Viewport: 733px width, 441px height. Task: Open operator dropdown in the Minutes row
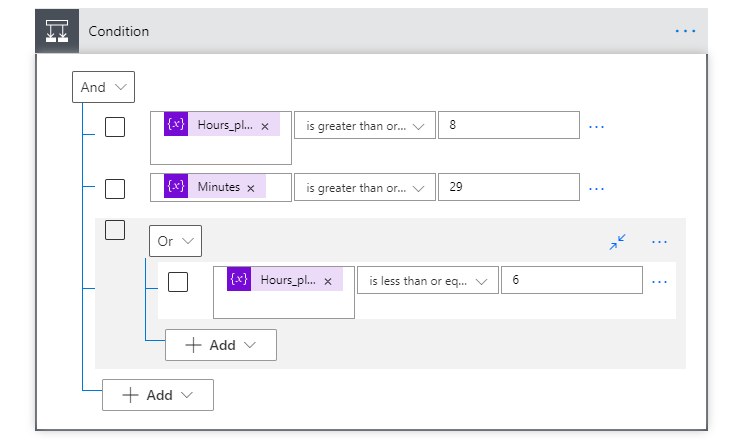coord(365,188)
